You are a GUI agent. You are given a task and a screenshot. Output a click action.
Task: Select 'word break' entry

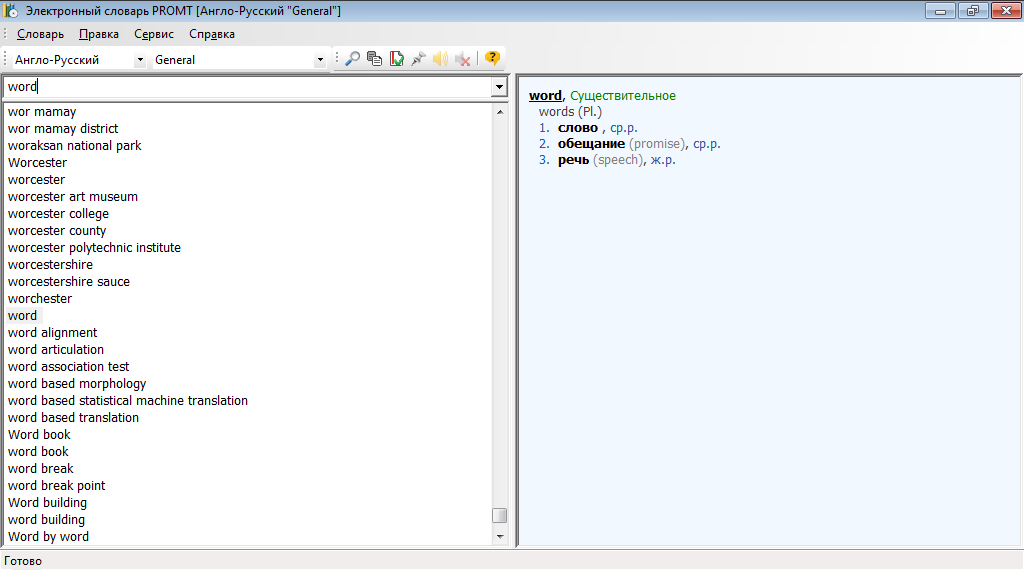point(40,468)
